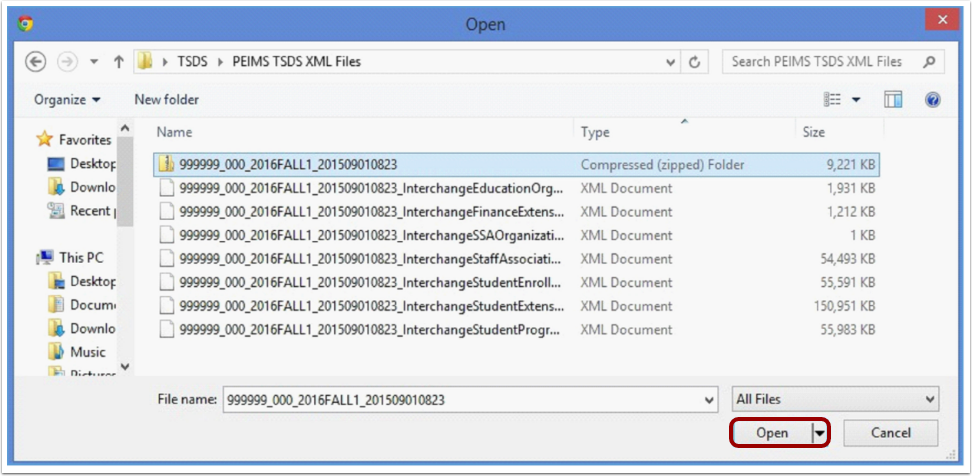Change the view with the view icon
972x476 pixels.
pos(831,99)
